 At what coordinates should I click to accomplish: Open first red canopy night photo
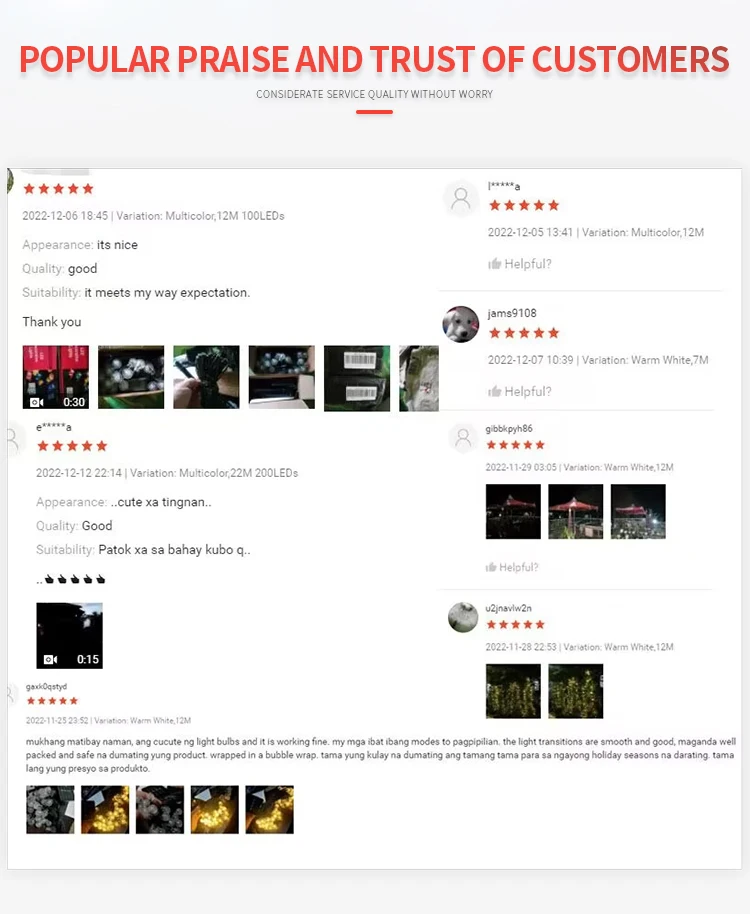(513, 511)
